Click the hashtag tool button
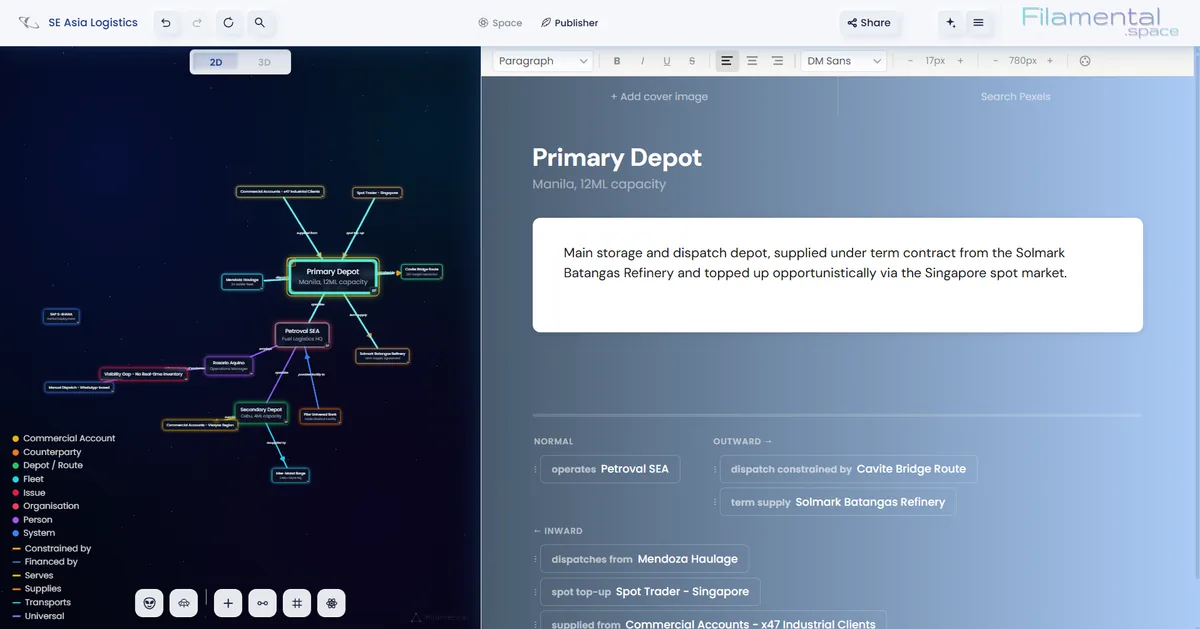This screenshot has height=629, width=1200. tap(298, 603)
